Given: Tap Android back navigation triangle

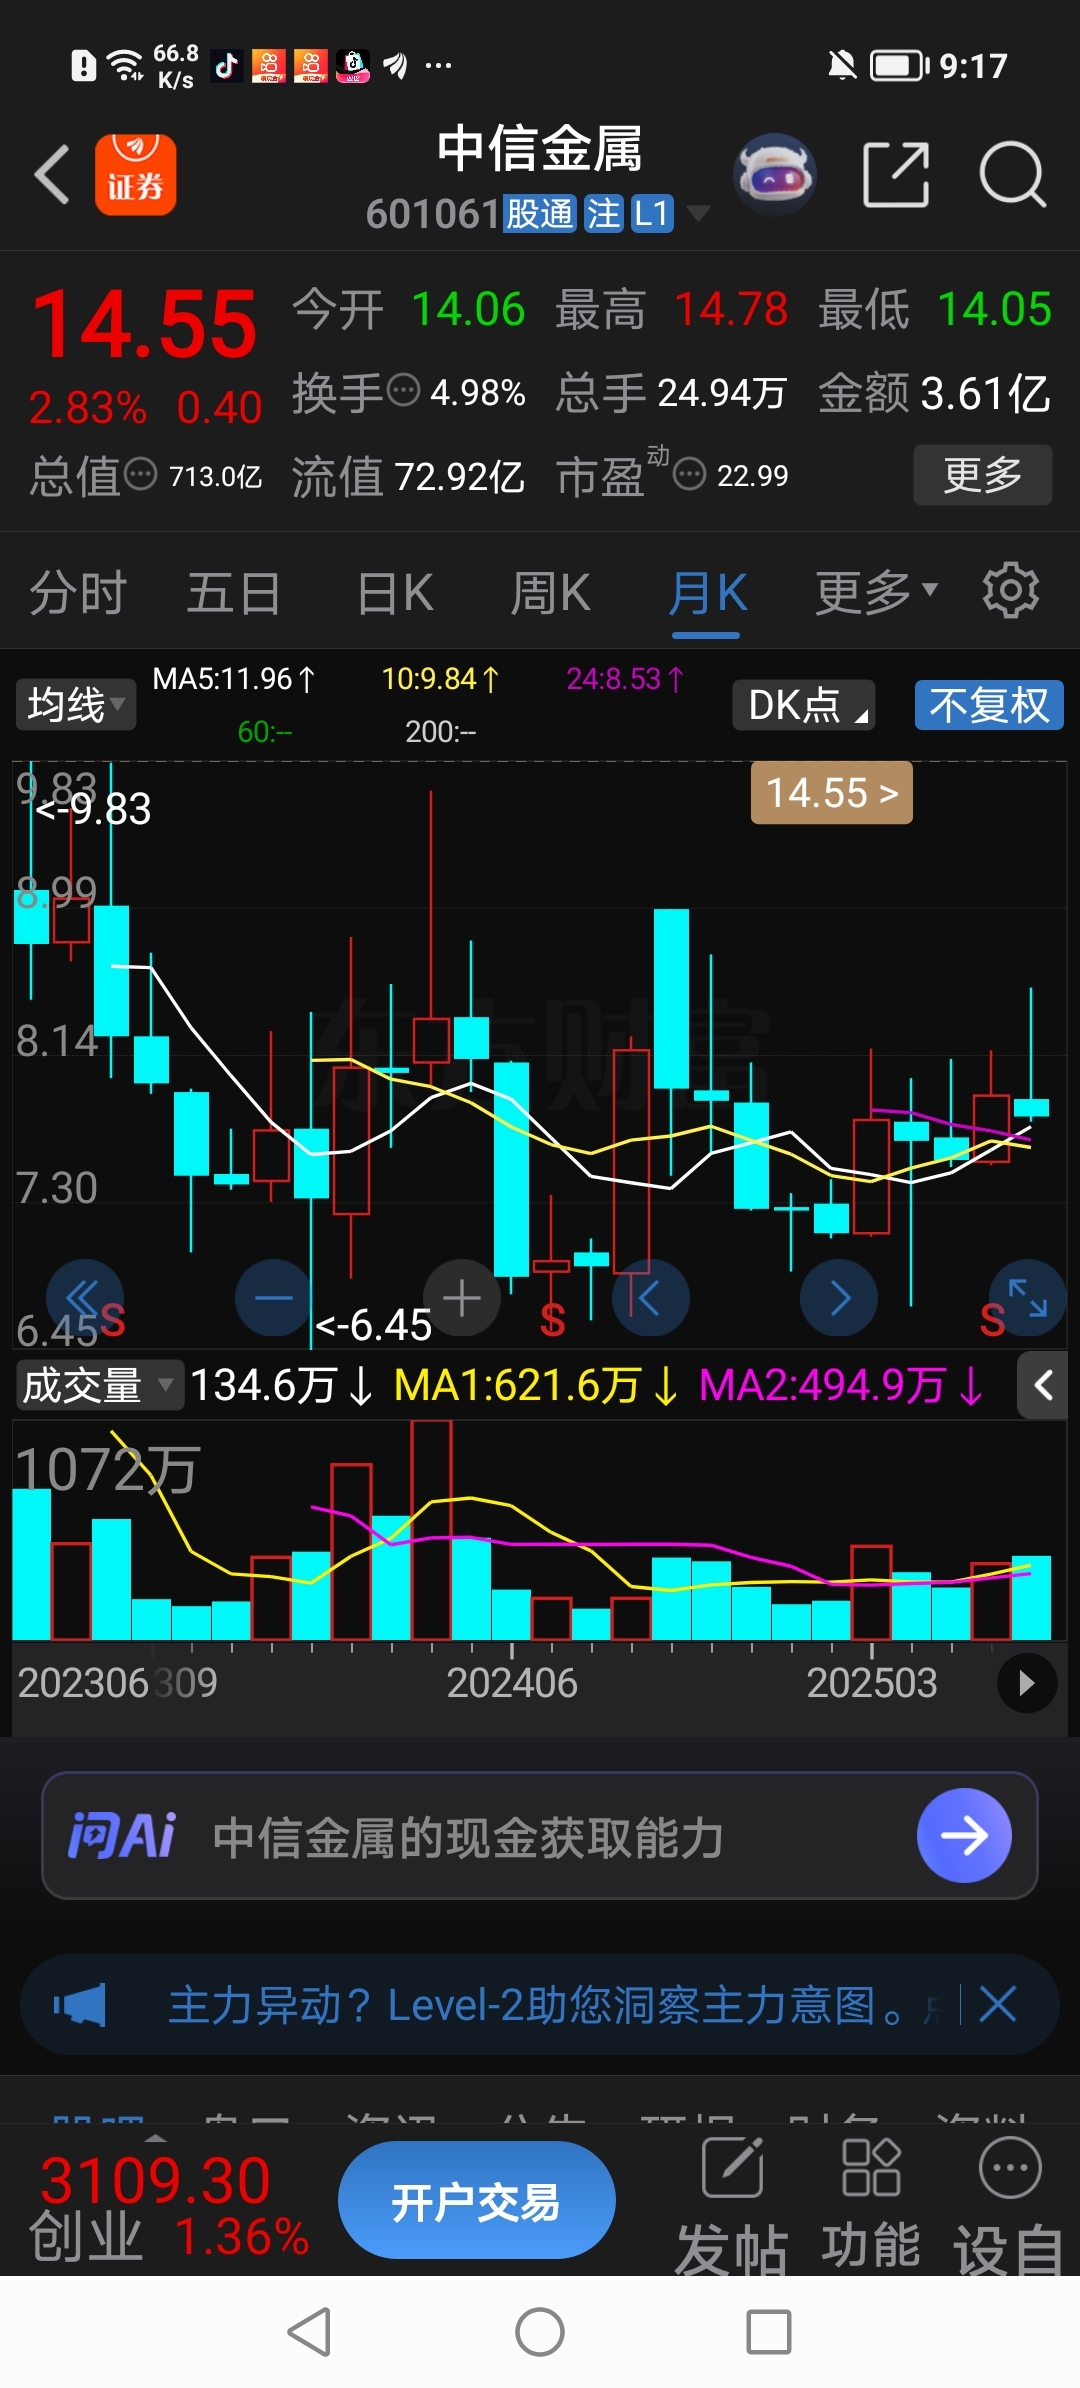Looking at the screenshot, I should coord(309,2332).
